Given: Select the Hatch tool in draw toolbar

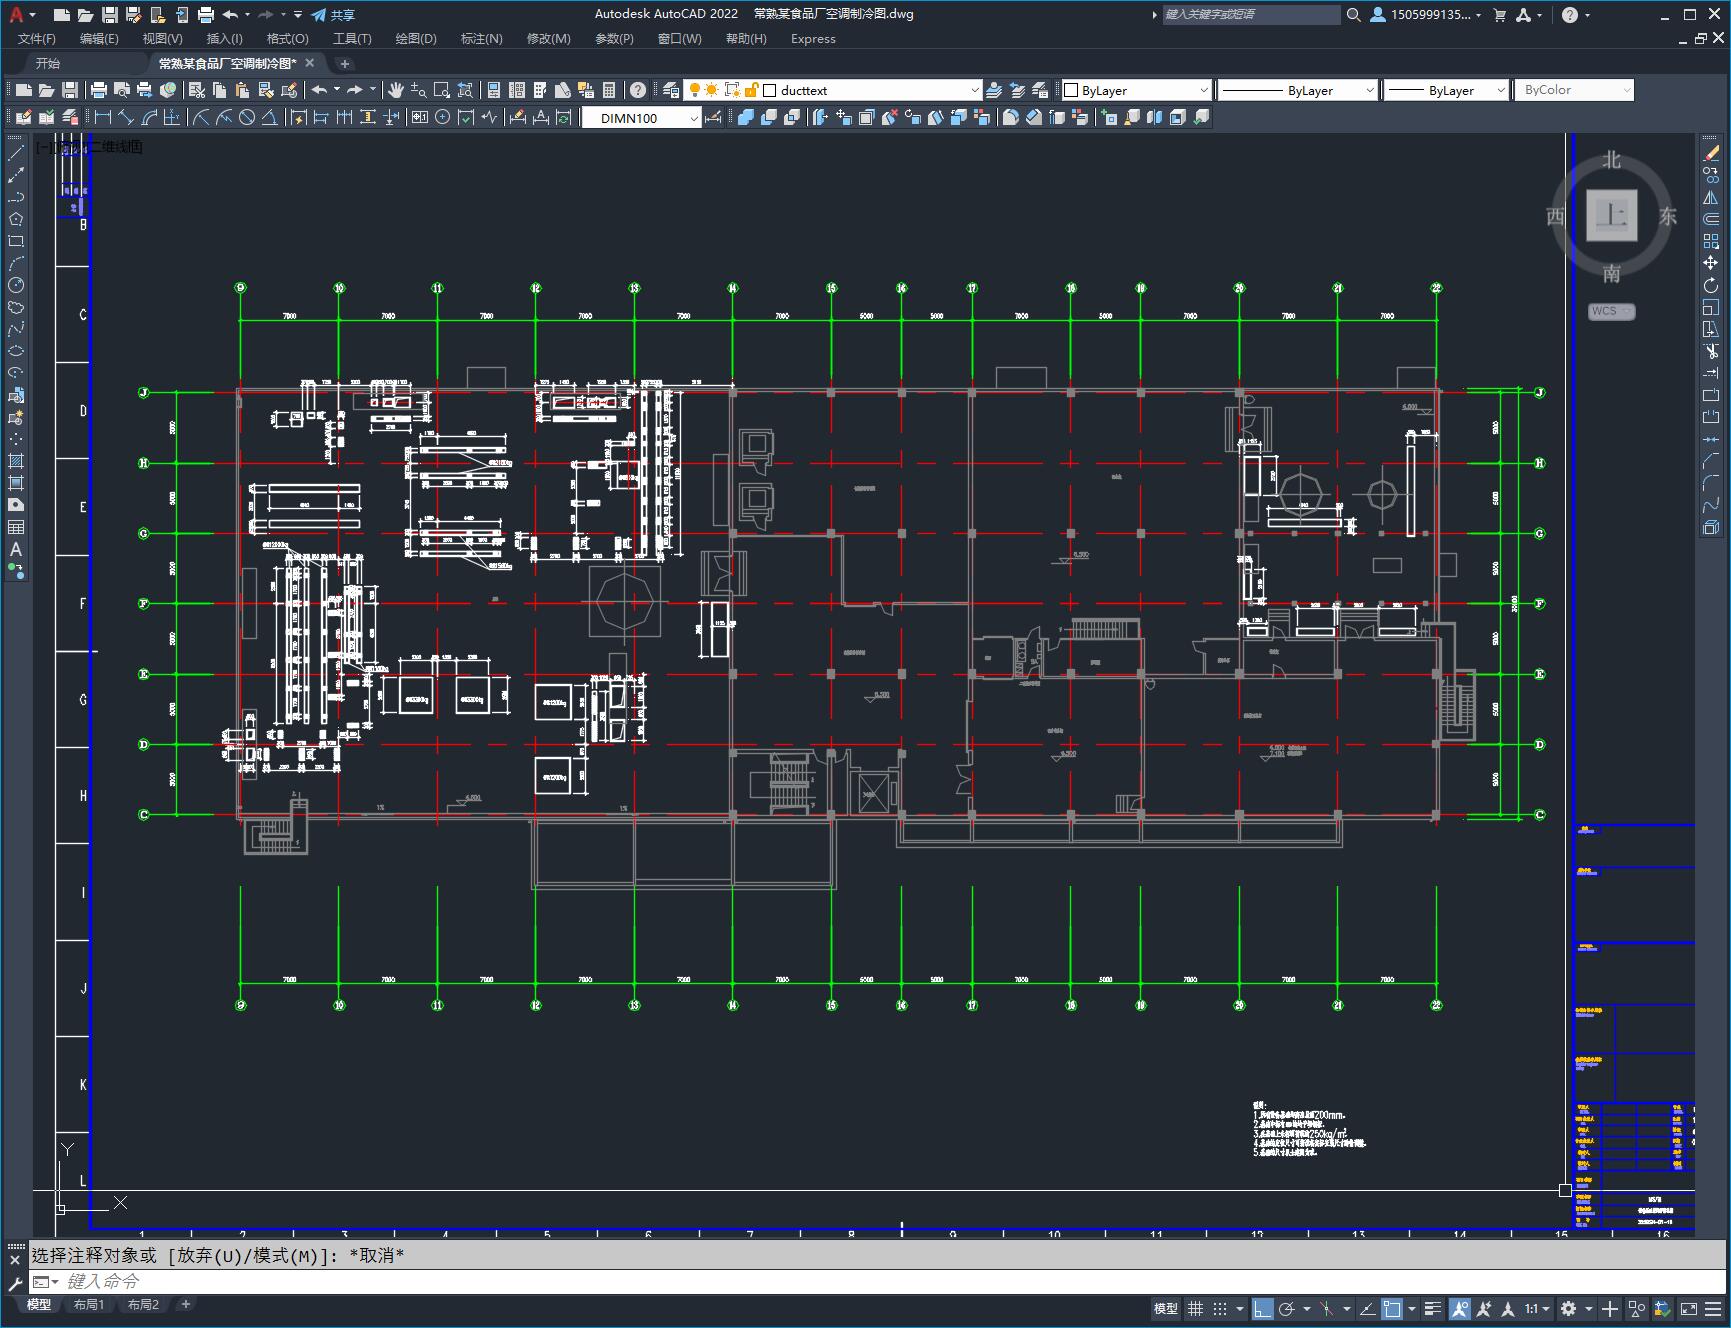Looking at the screenshot, I should [16, 461].
